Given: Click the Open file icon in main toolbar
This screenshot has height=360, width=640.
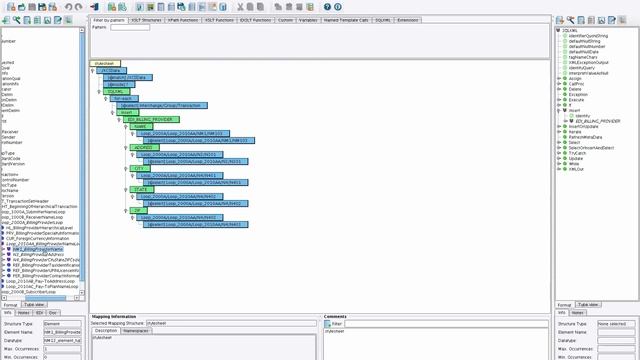Looking at the screenshot, I should (x=22, y=7).
